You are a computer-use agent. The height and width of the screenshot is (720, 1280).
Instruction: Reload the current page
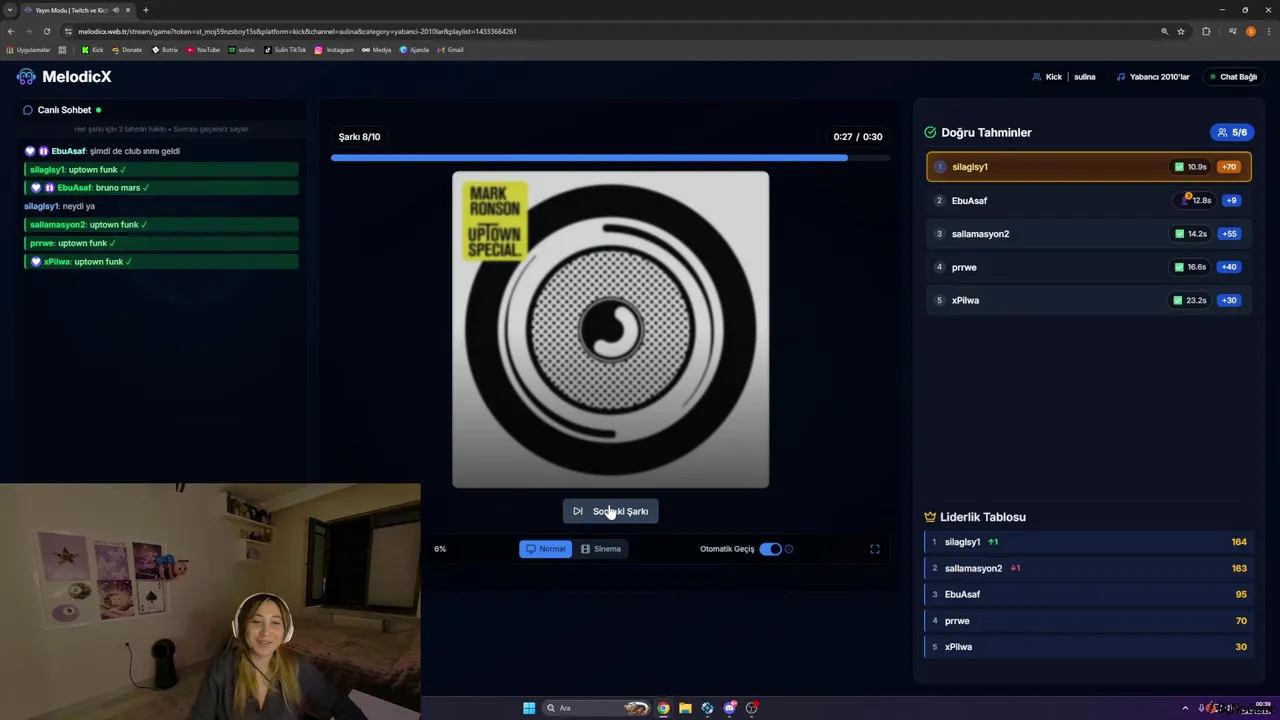click(x=46, y=31)
